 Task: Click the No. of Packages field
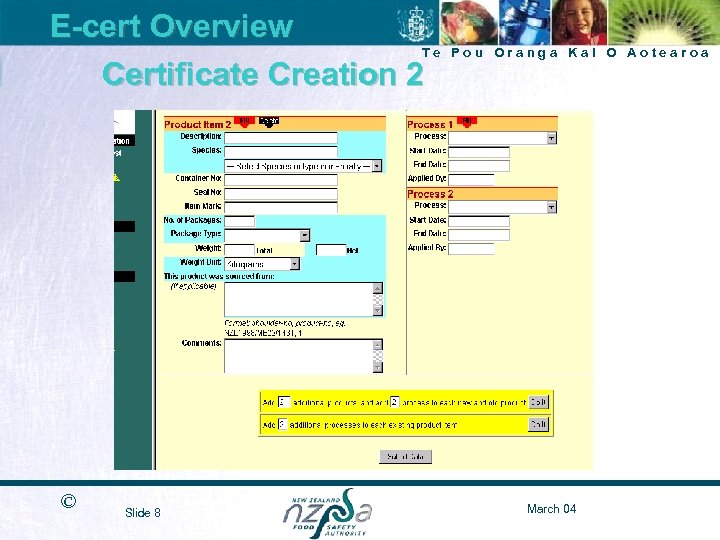pyautogui.click(x=239, y=221)
